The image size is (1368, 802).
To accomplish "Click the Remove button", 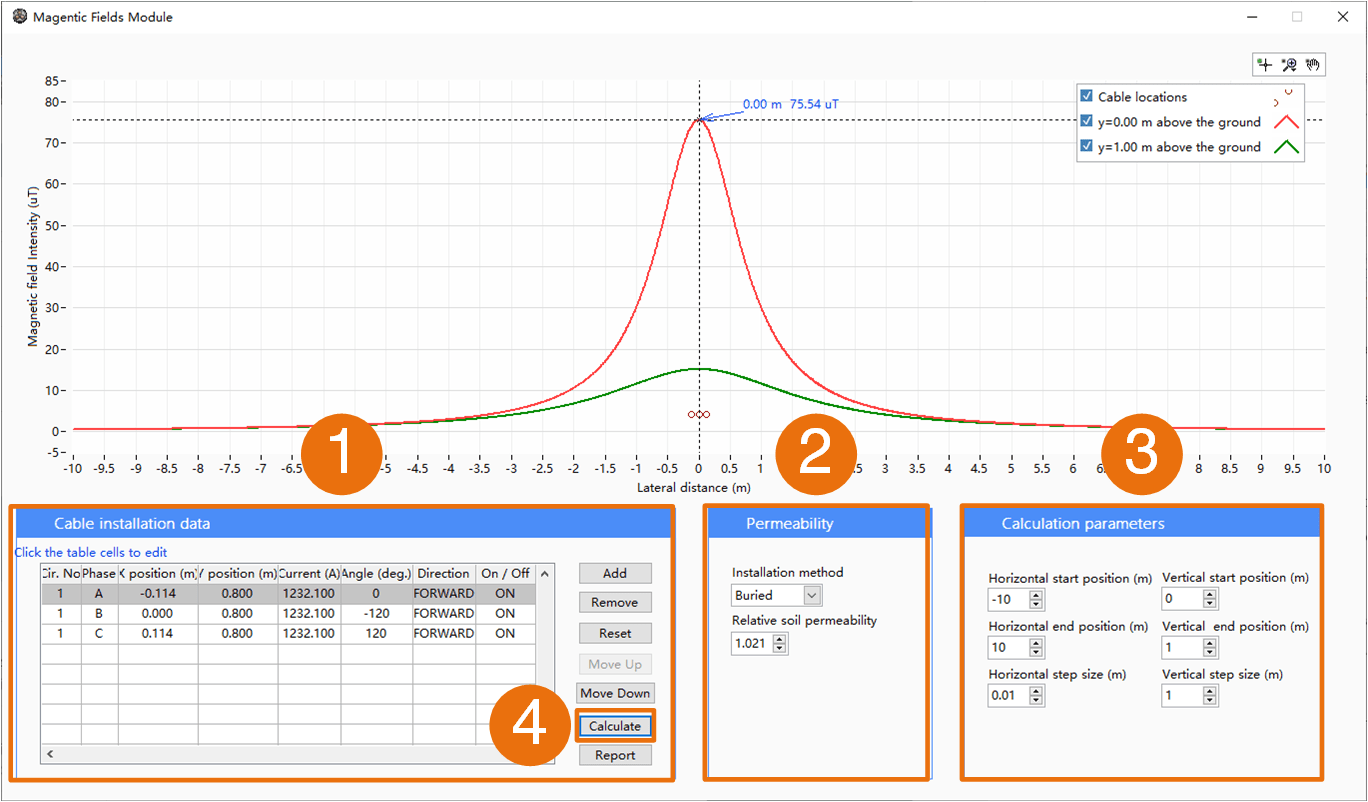I will click(x=615, y=602).
